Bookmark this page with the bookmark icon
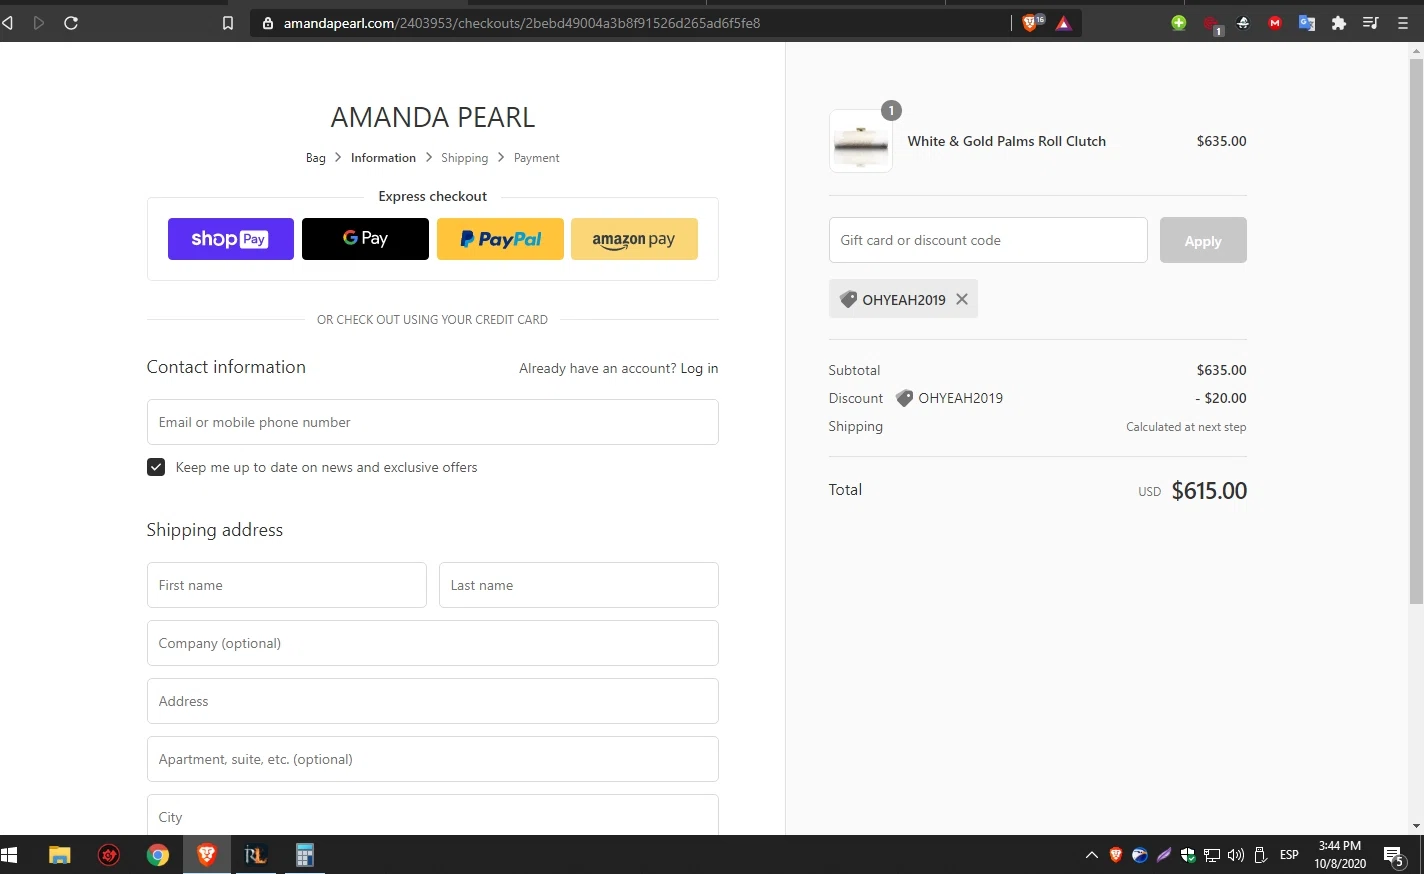Screen dimensions: 1424x874 [228, 23]
